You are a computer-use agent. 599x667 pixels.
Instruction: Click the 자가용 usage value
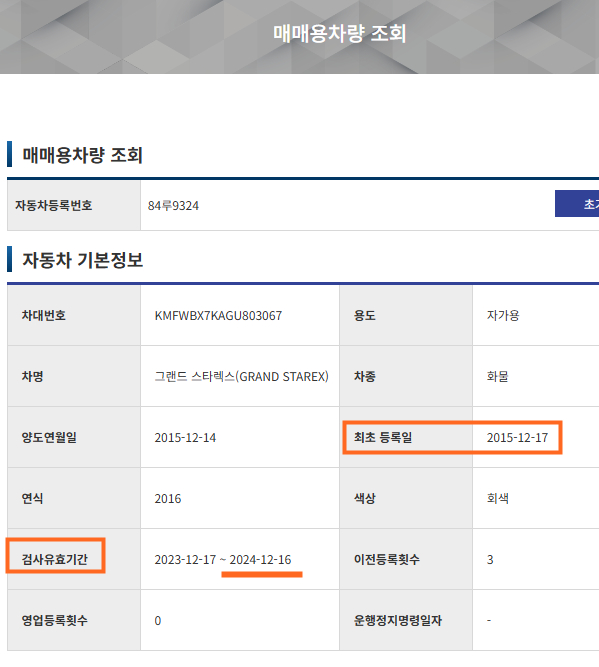point(503,316)
